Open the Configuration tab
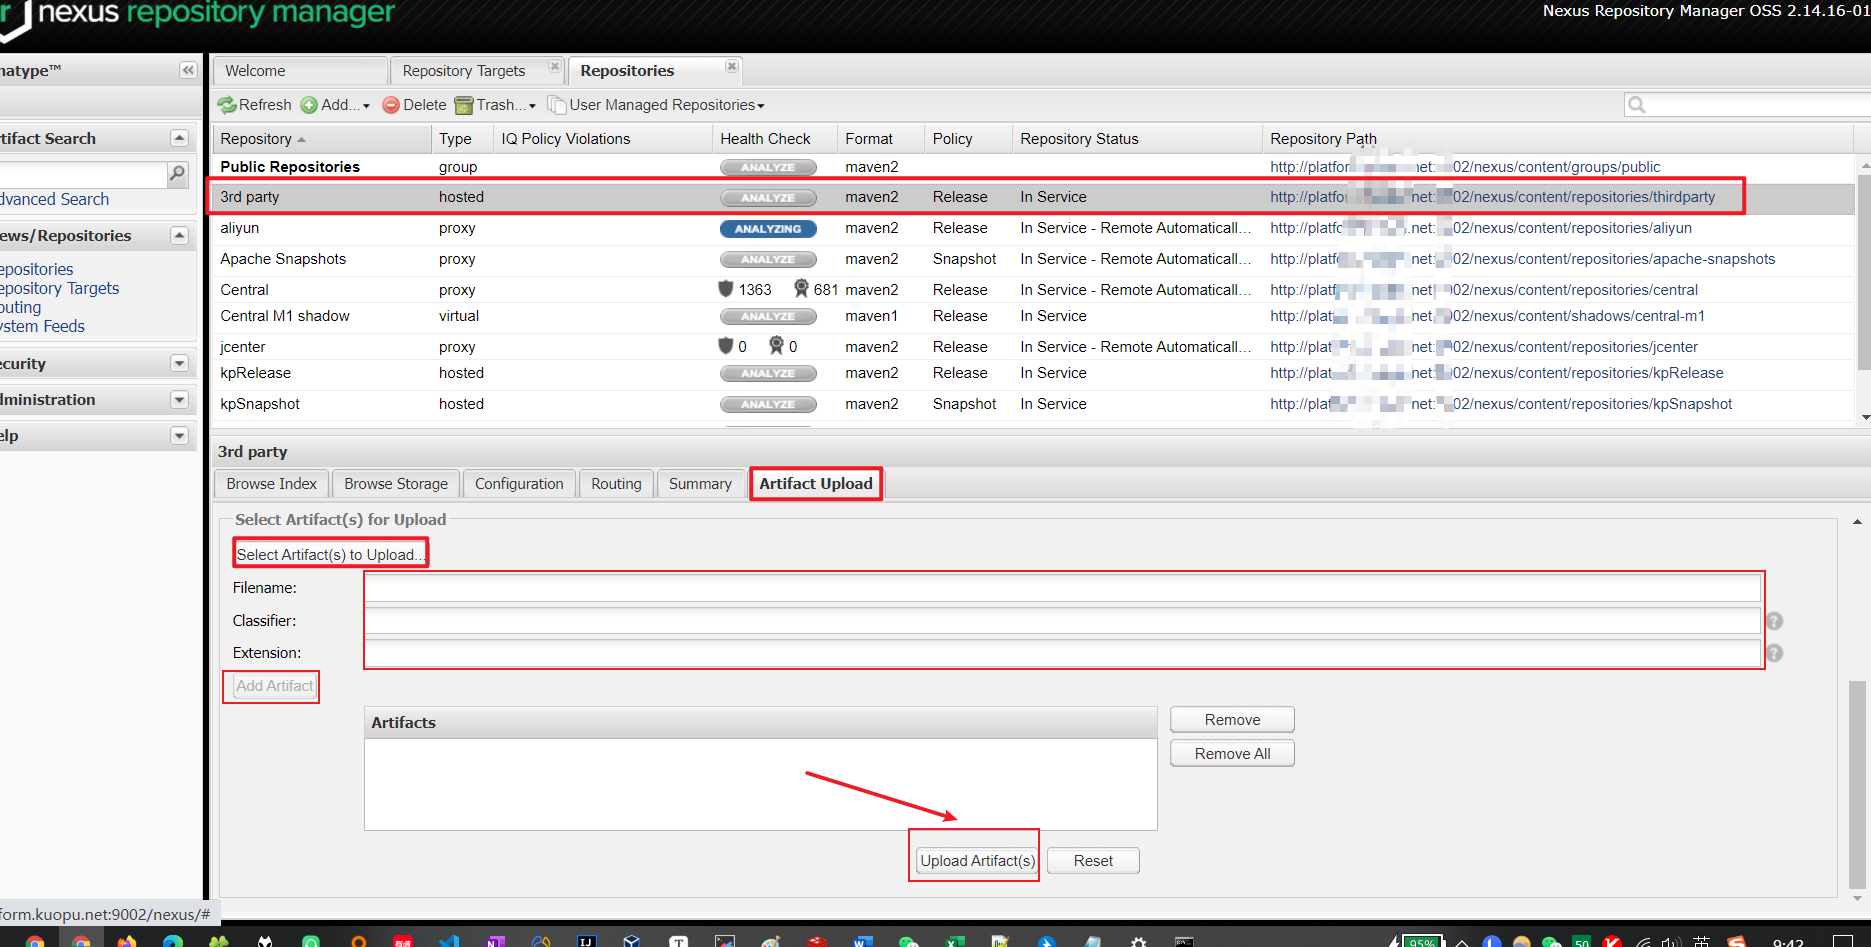The height and width of the screenshot is (947, 1871). coord(519,484)
